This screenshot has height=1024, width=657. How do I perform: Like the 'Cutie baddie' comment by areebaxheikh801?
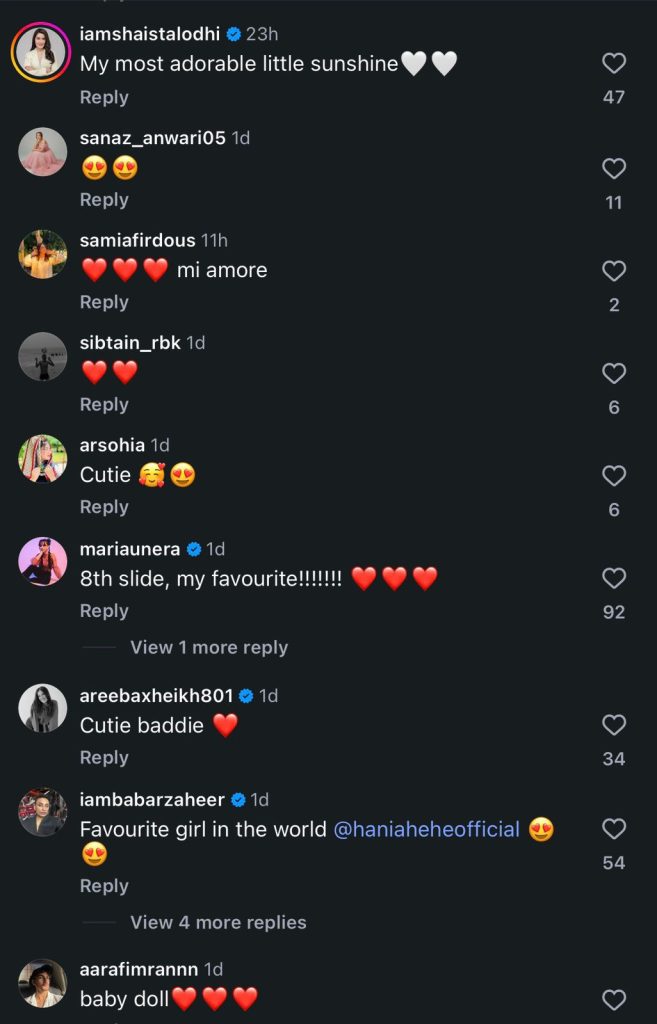coord(613,725)
